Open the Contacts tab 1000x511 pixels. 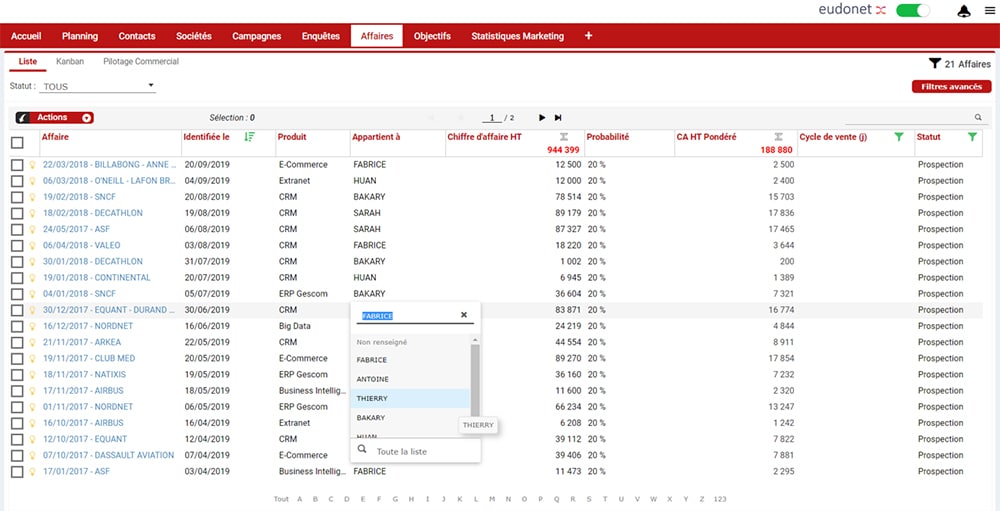tap(137, 36)
